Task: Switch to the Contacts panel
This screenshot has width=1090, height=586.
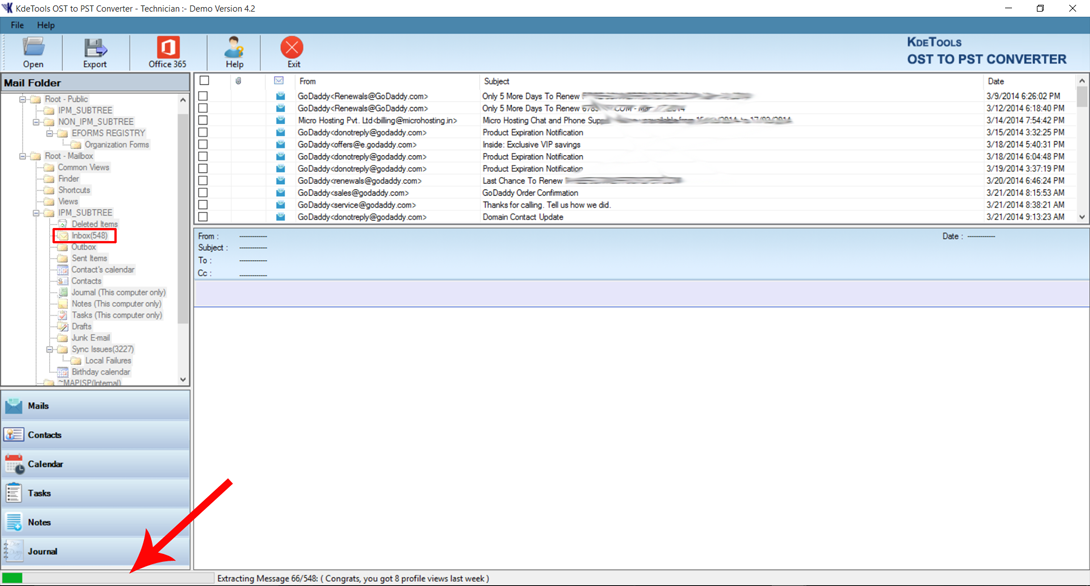Action: tap(95, 435)
